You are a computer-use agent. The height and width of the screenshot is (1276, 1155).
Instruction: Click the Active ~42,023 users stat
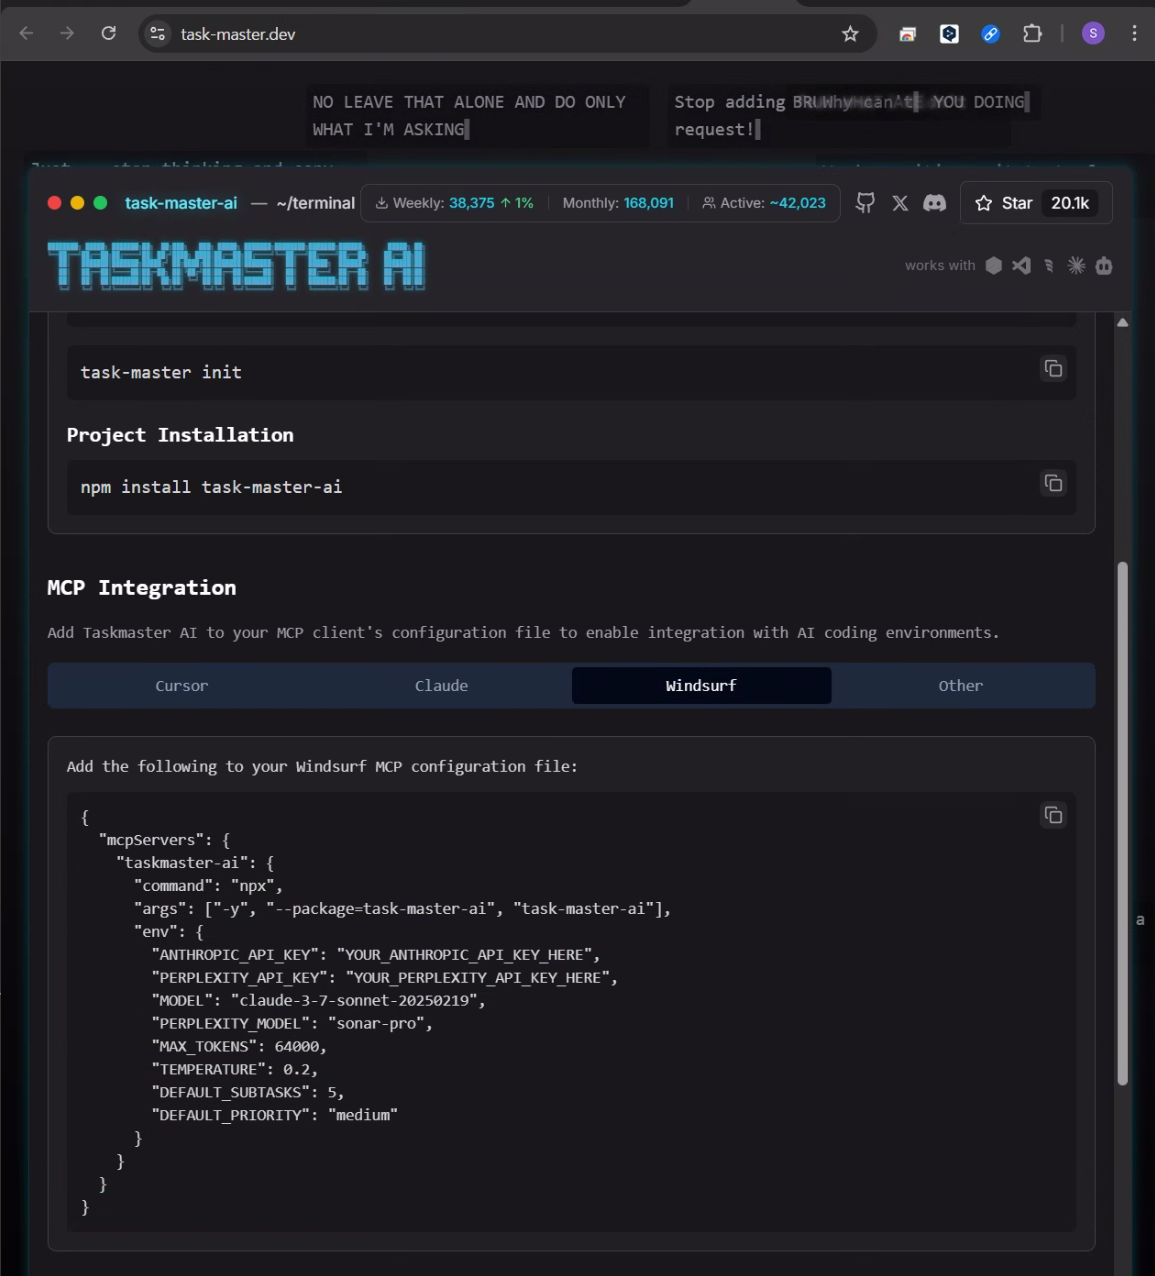(764, 203)
